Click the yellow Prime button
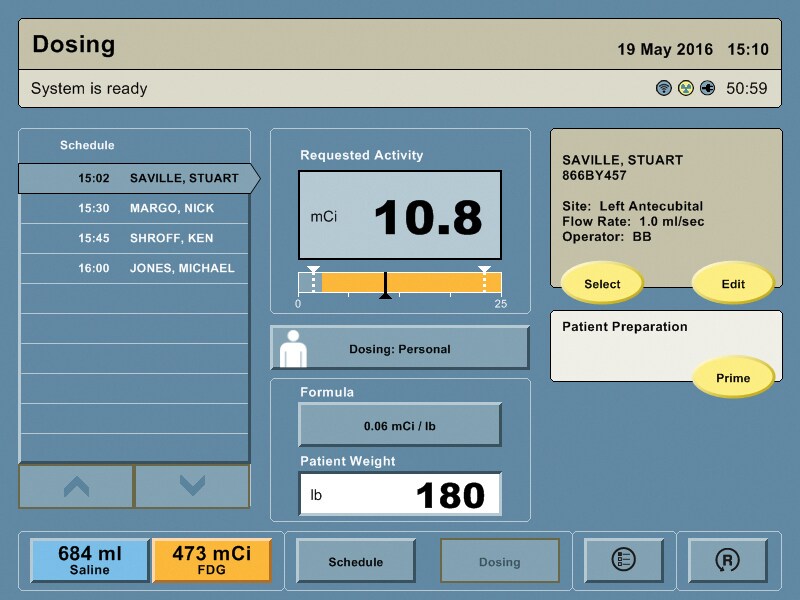 coord(733,378)
